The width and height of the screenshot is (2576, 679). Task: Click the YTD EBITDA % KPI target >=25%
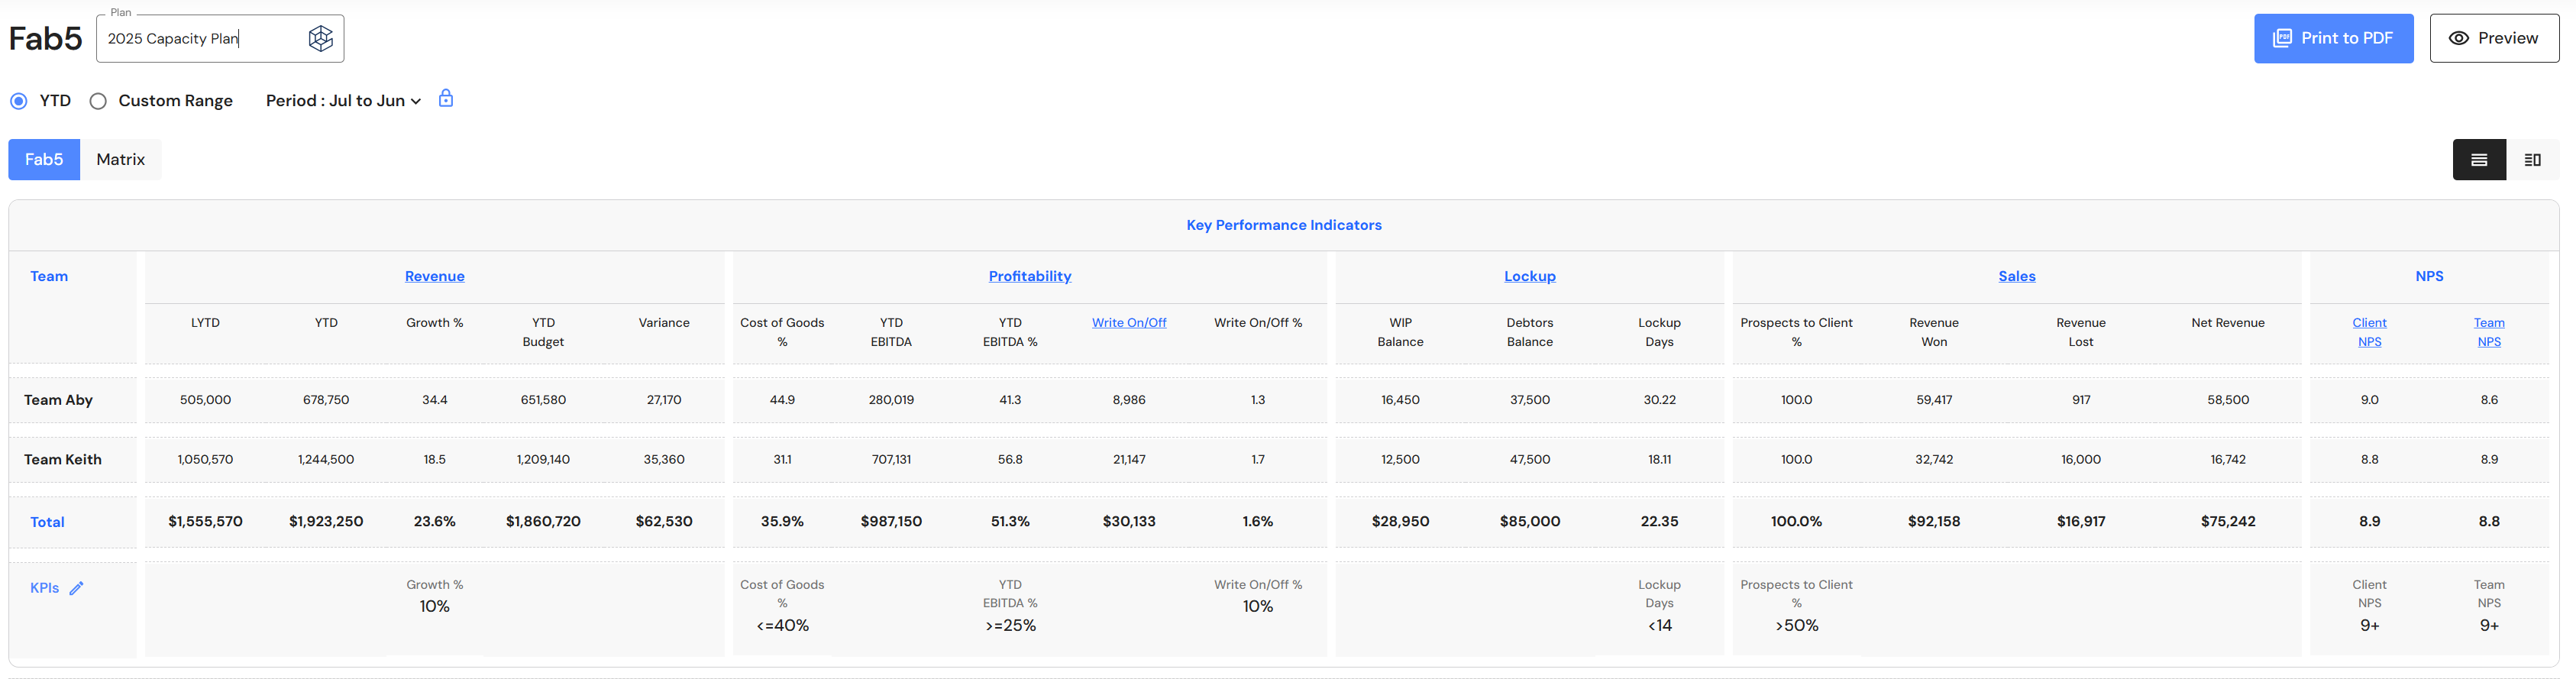coord(1010,626)
